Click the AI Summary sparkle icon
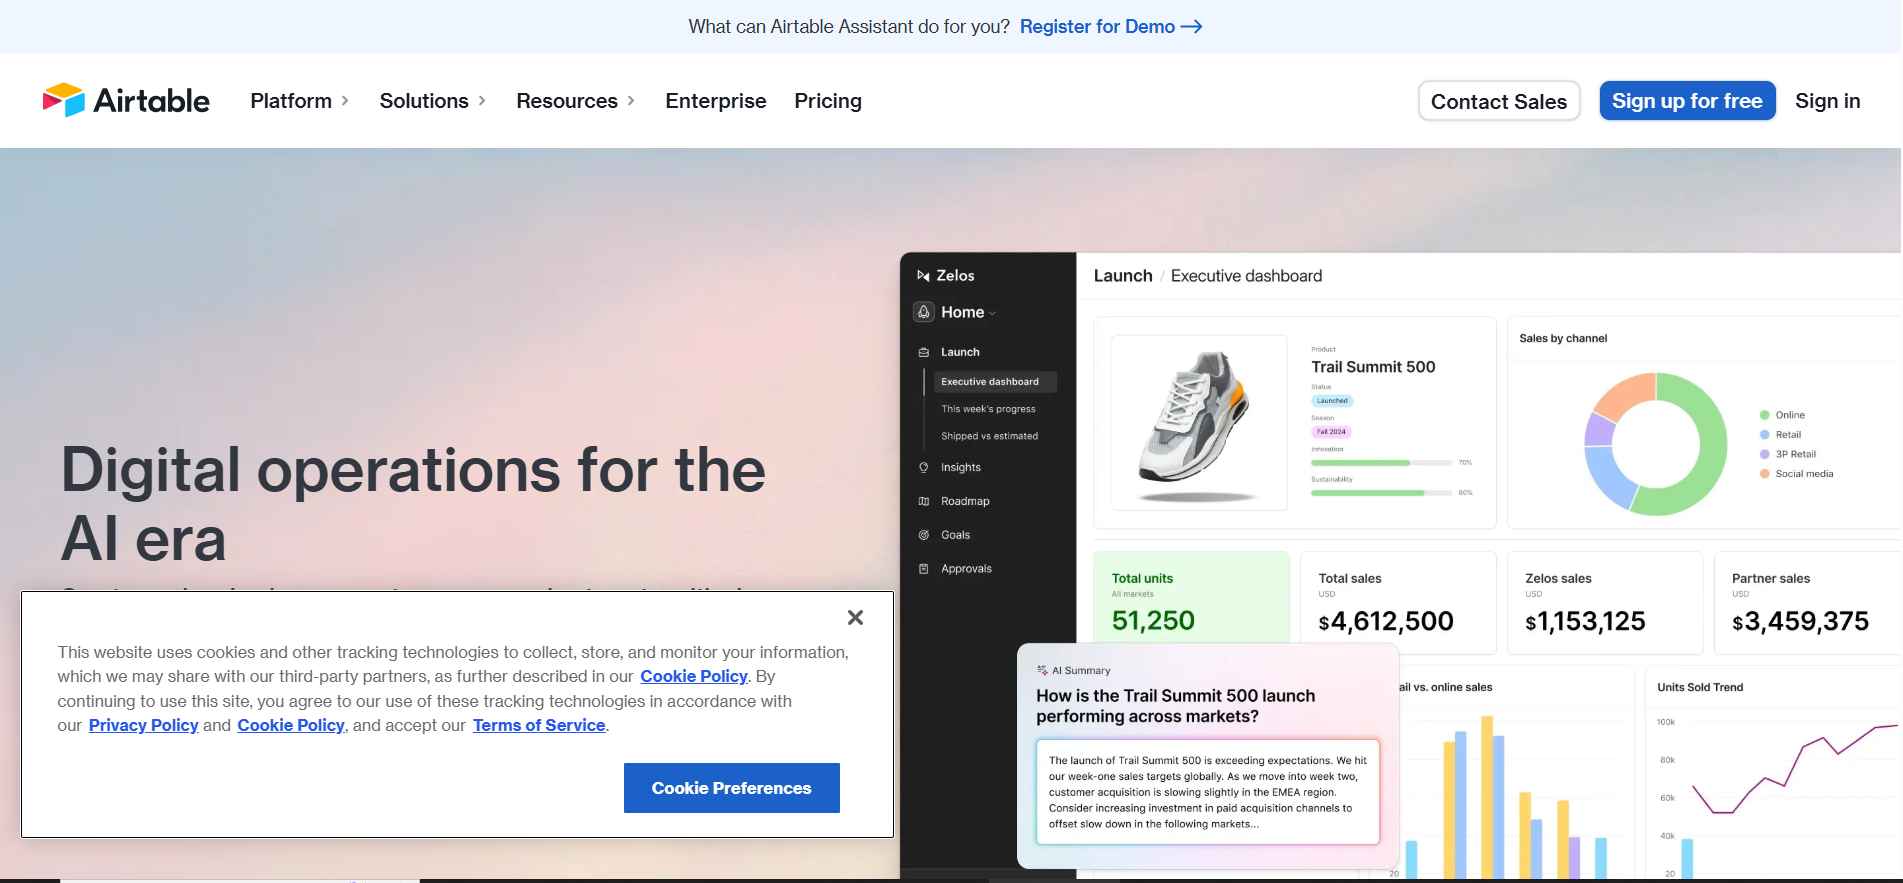Screen dimensions: 1903x883 click(1043, 670)
